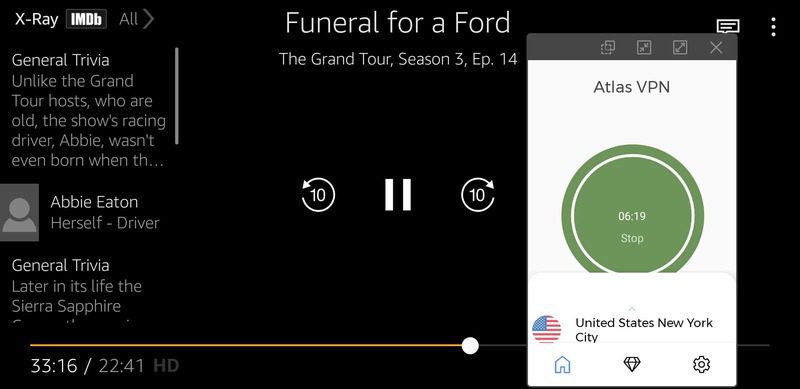Rewind 10 seconds
Image resolution: width=800 pixels, height=389 pixels.
[318, 194]
